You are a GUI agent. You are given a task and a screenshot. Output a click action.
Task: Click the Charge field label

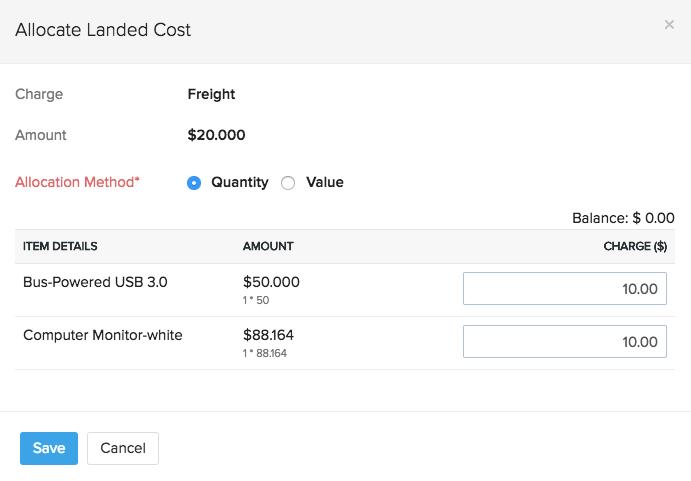click(x=39, y=94)
